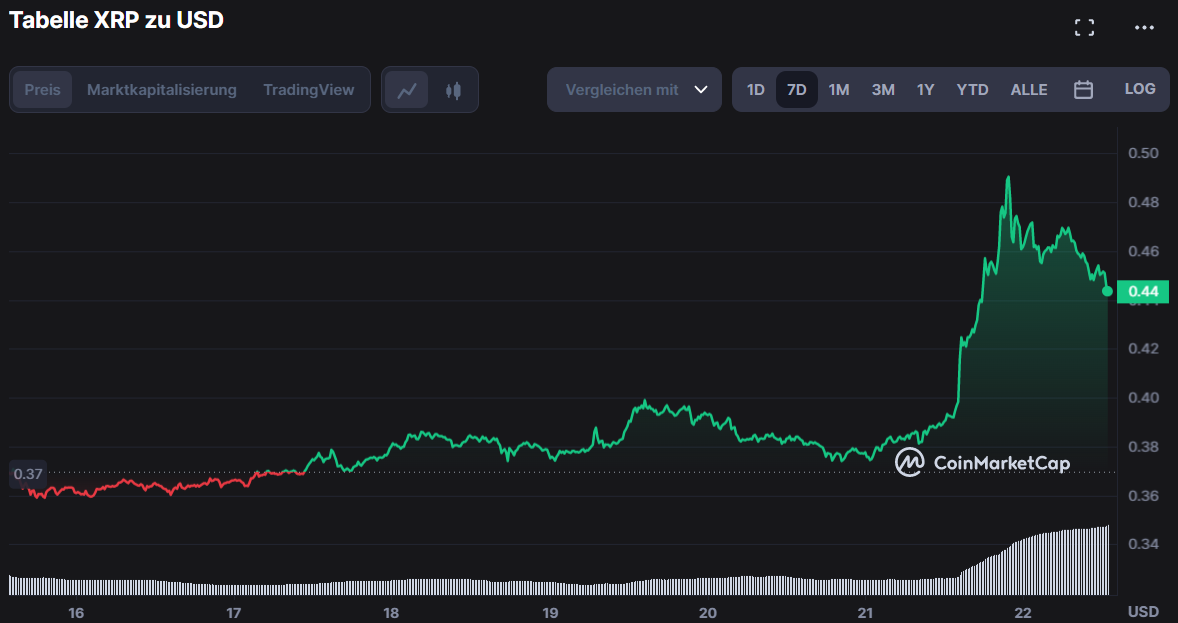Select the Preis tab
Screen dimensions: 1178x623
(x=42, y=89)
